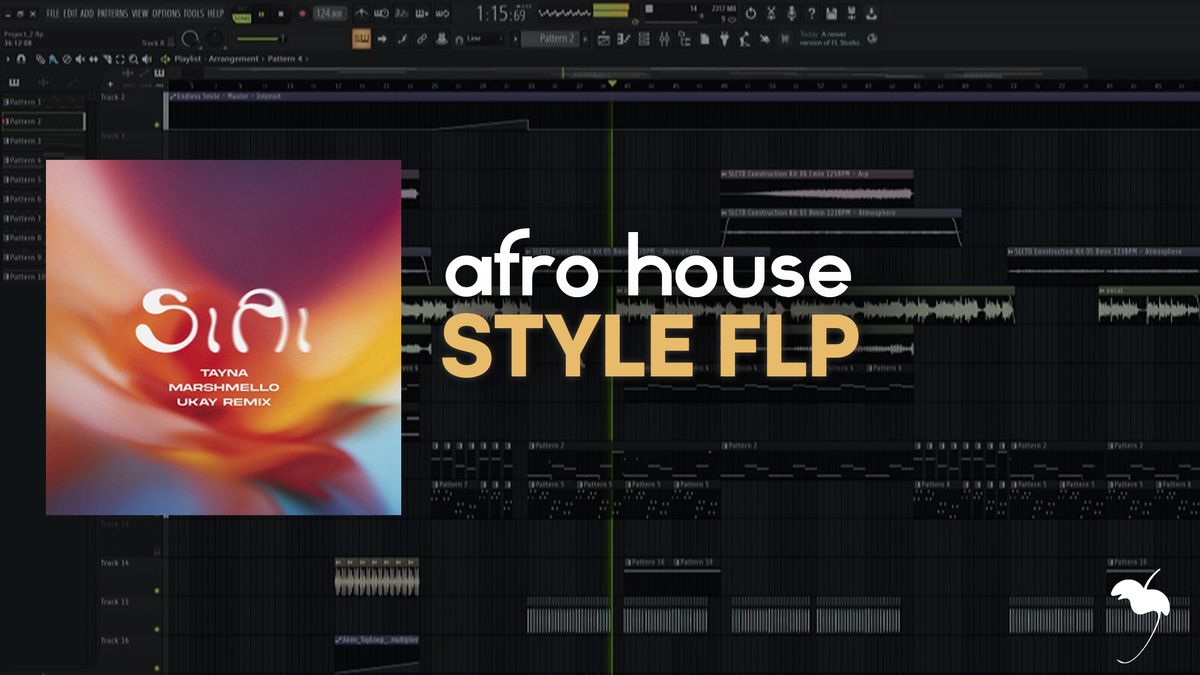This screenshot has width=1200, height=675.
Task: Click the link icon in the top toolbar
Action: (x=422, y=38)
